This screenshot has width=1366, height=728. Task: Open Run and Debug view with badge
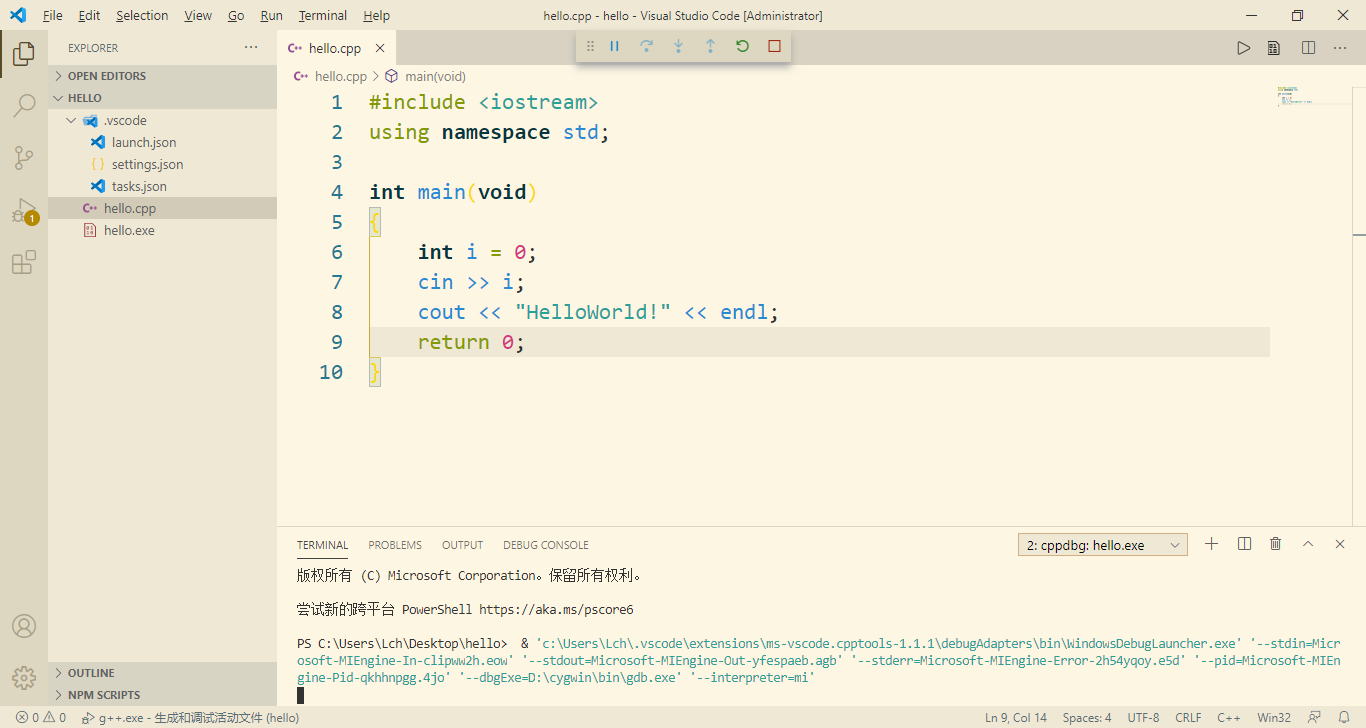click(24, 211)
